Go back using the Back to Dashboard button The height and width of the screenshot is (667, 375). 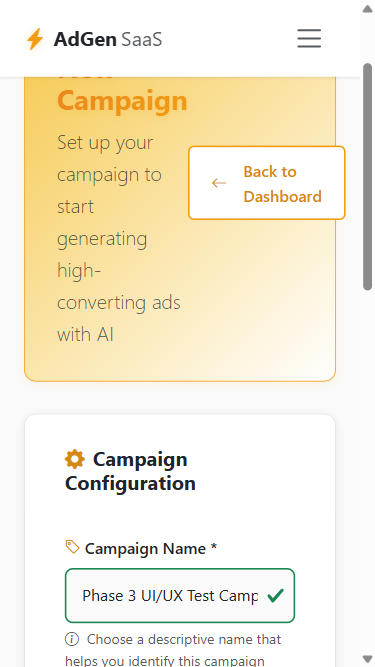tap(267, 183)
